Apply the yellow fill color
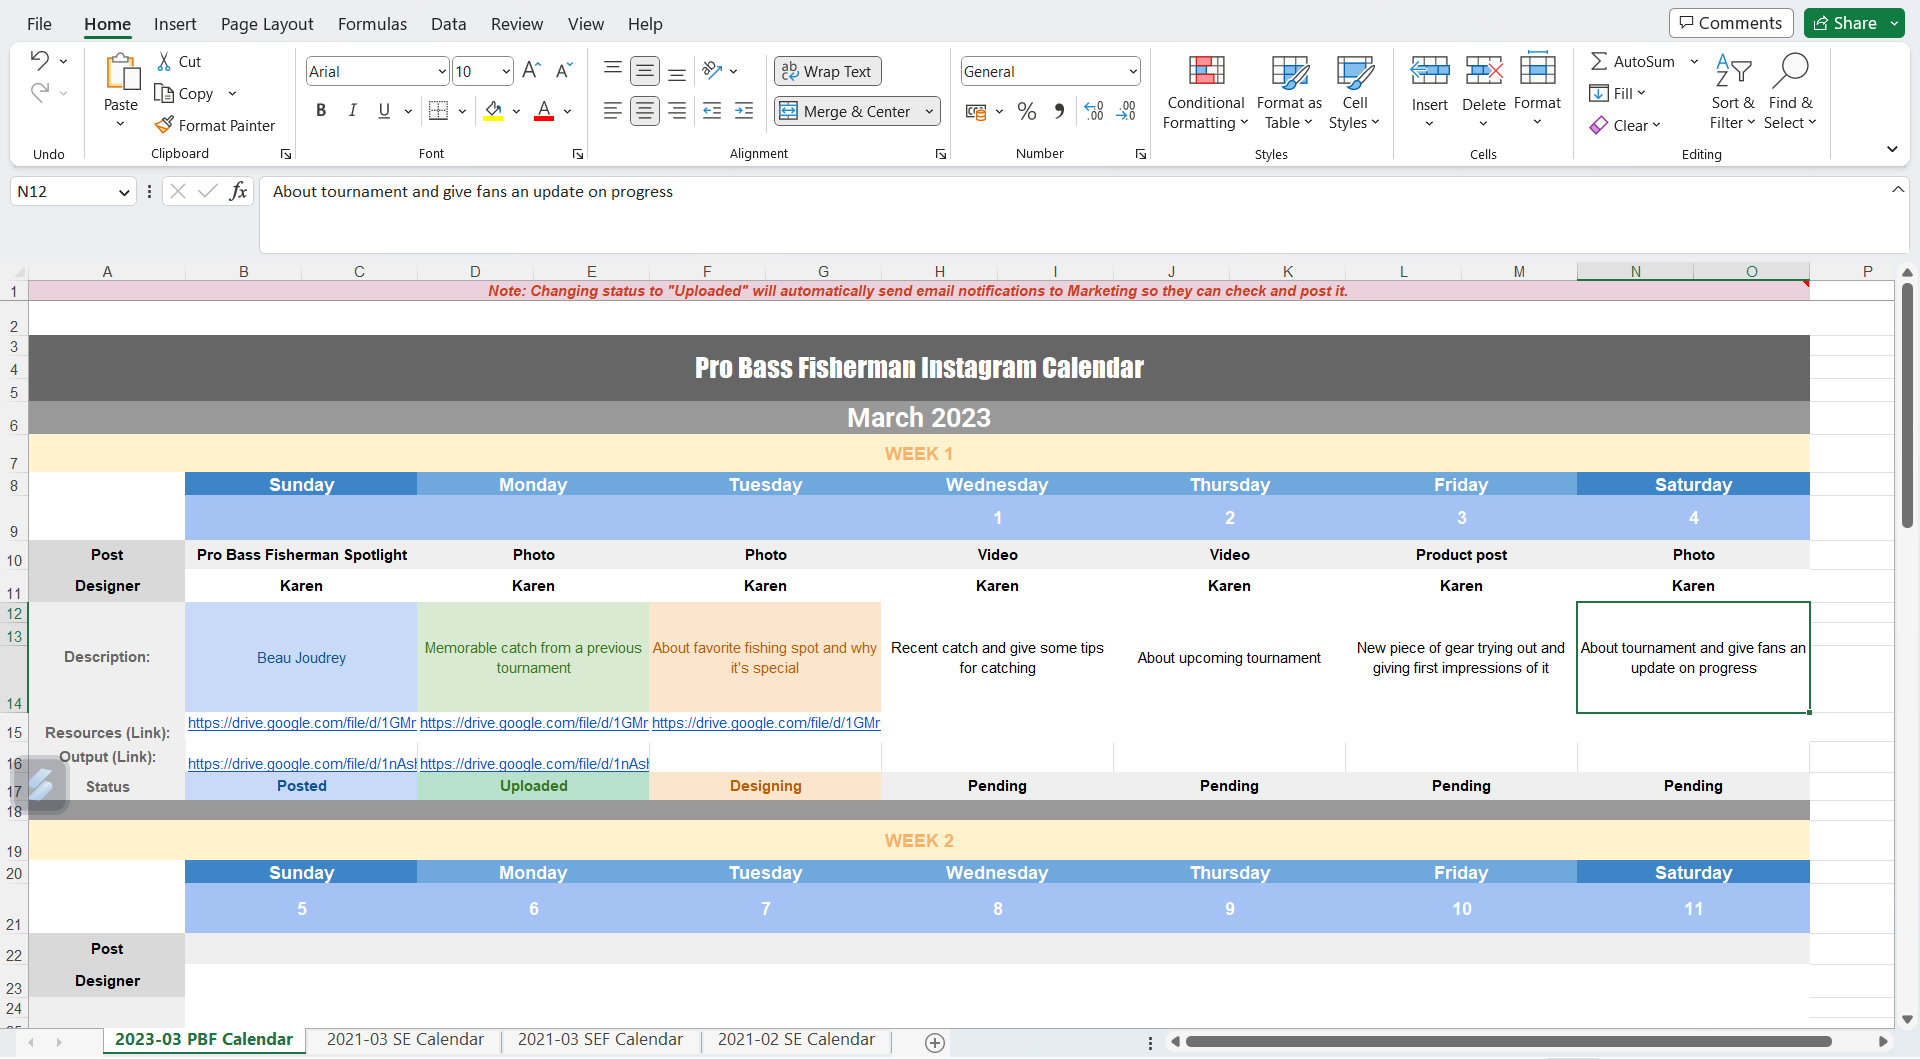1920x1059 pixels. pos(493,111)
